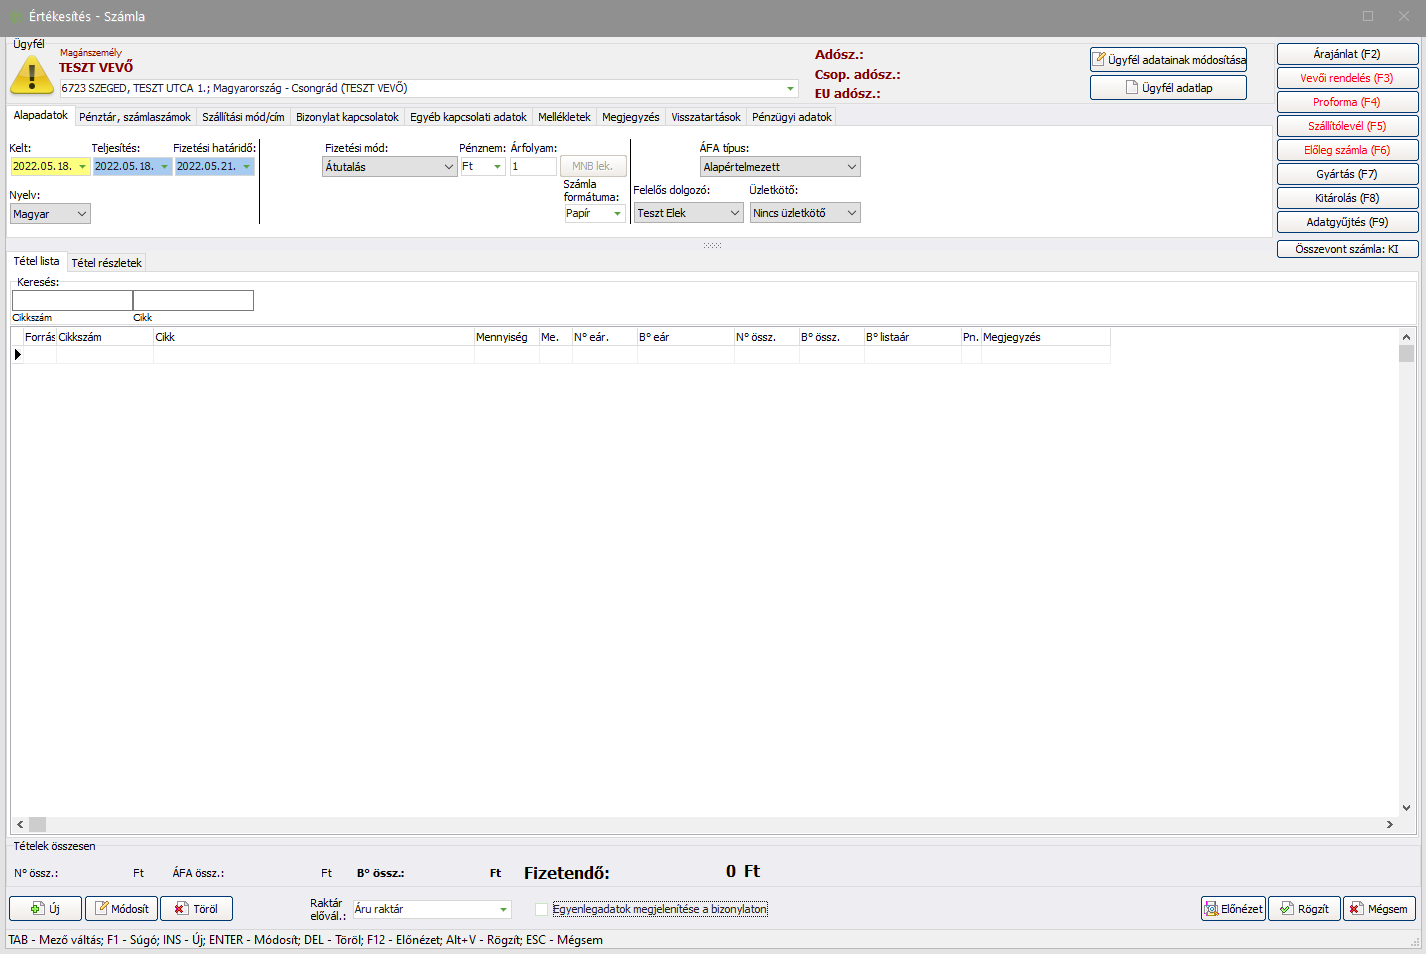Click the Cikkszám search input field
Image resolution: width=1426 pixels, height=954 pixels.
pyautogui.click(x=72, y=301)
